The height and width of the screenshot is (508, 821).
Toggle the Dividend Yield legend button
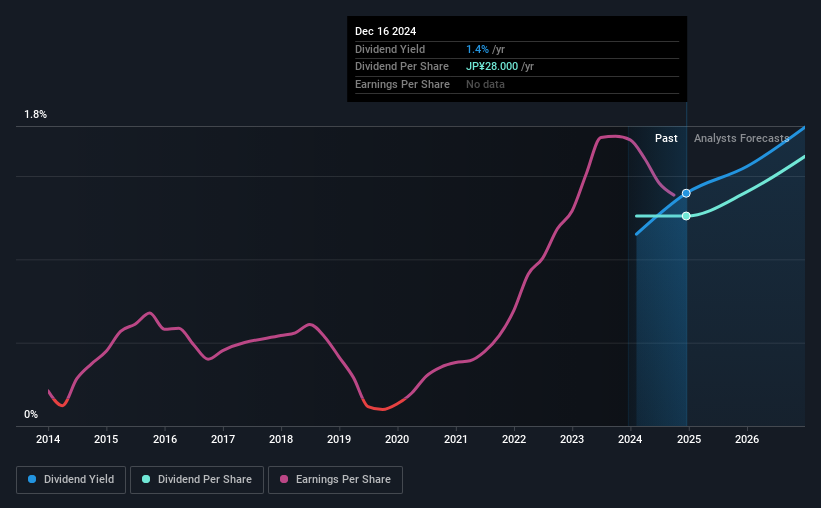click(x=71, y=480)
